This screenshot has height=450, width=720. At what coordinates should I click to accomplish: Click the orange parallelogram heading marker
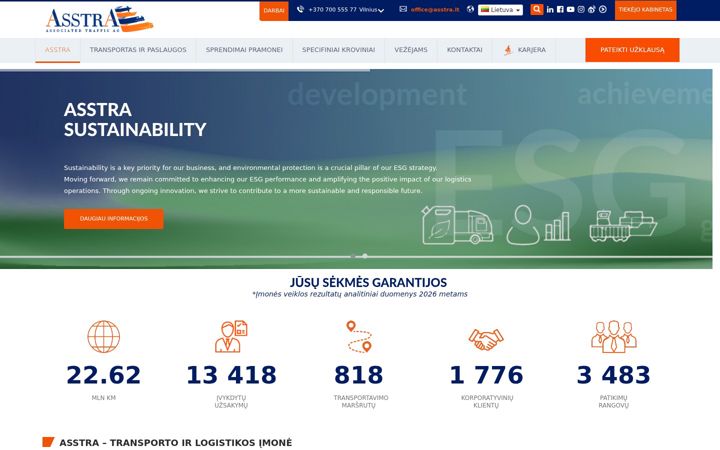tap(48, 442)
